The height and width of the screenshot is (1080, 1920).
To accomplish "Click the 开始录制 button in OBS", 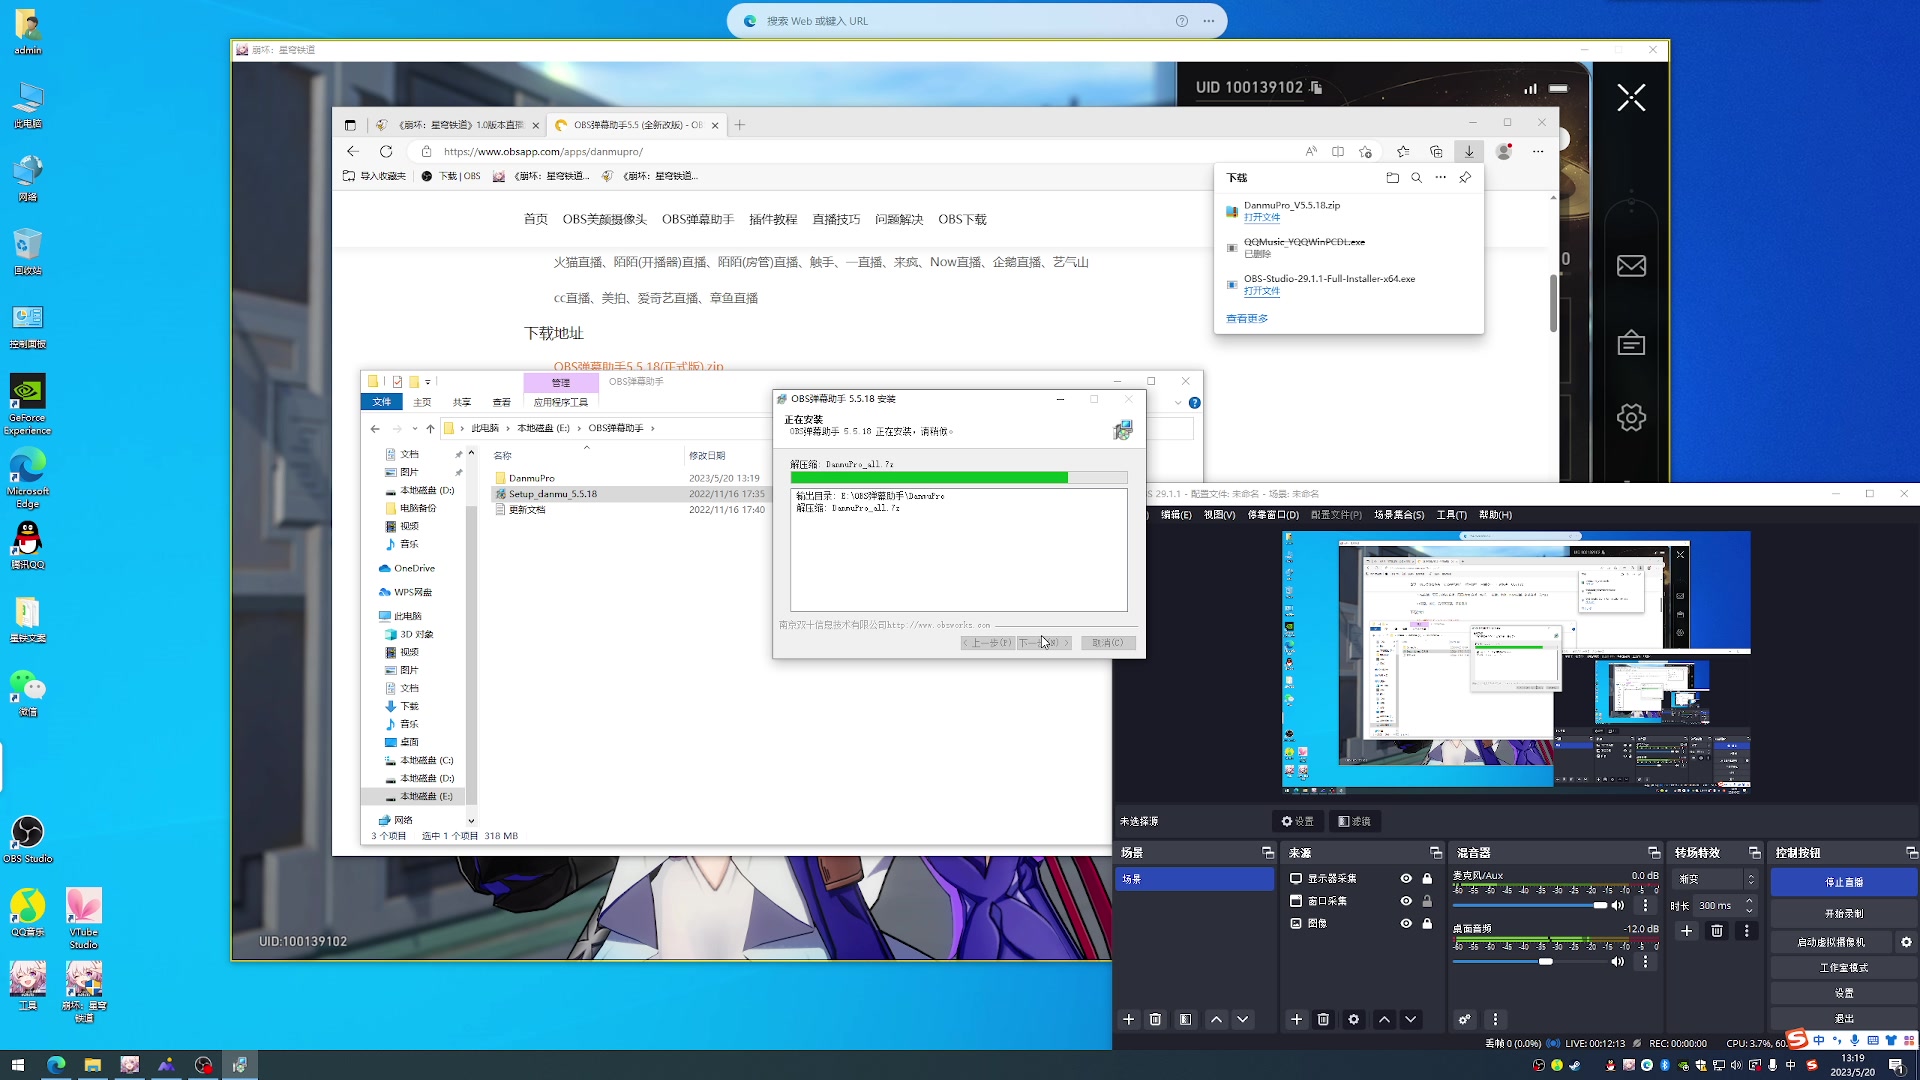I will [x=1843, y=913].
